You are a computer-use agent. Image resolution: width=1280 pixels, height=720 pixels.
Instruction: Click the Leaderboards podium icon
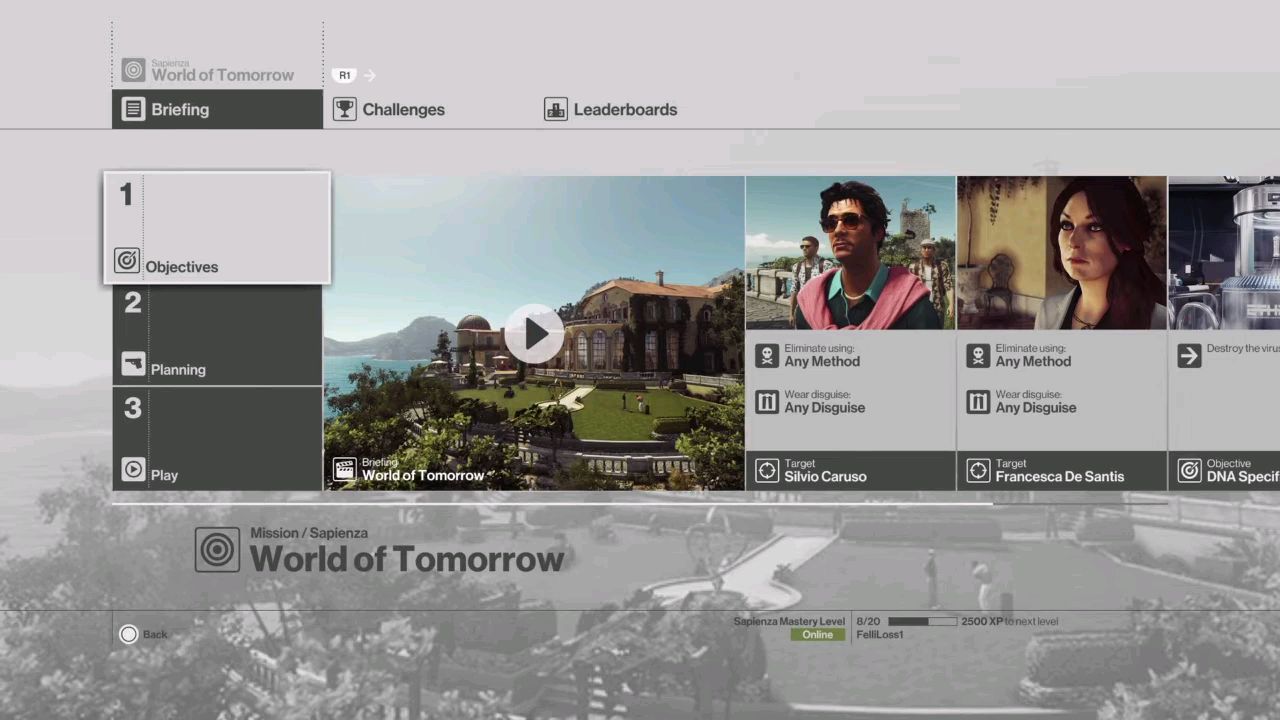tap(555, 109)
